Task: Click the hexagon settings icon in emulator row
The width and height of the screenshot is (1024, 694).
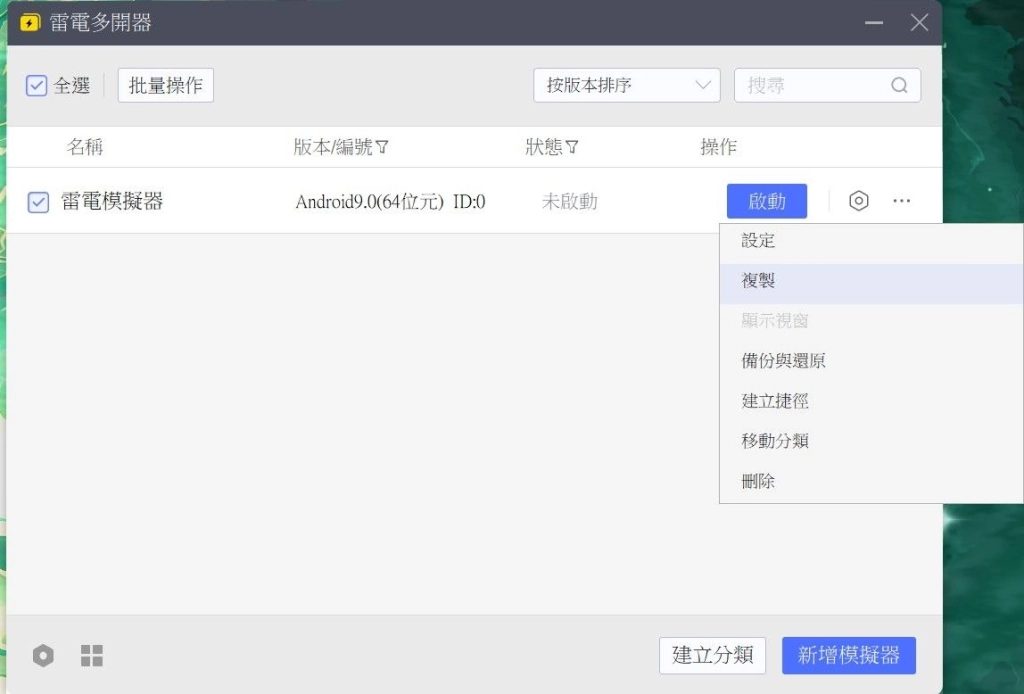Action: coord(858,201)
